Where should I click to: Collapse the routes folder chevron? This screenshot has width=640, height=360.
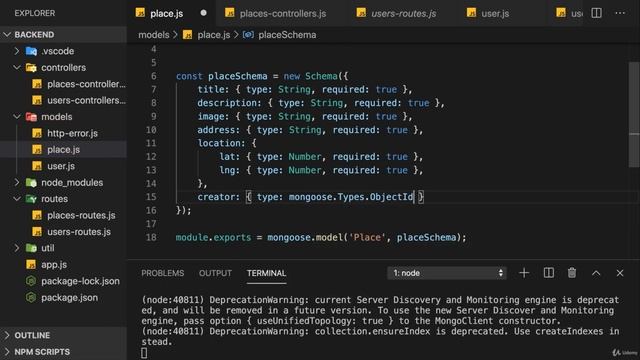pyautogui.click(x=17, y=199)
